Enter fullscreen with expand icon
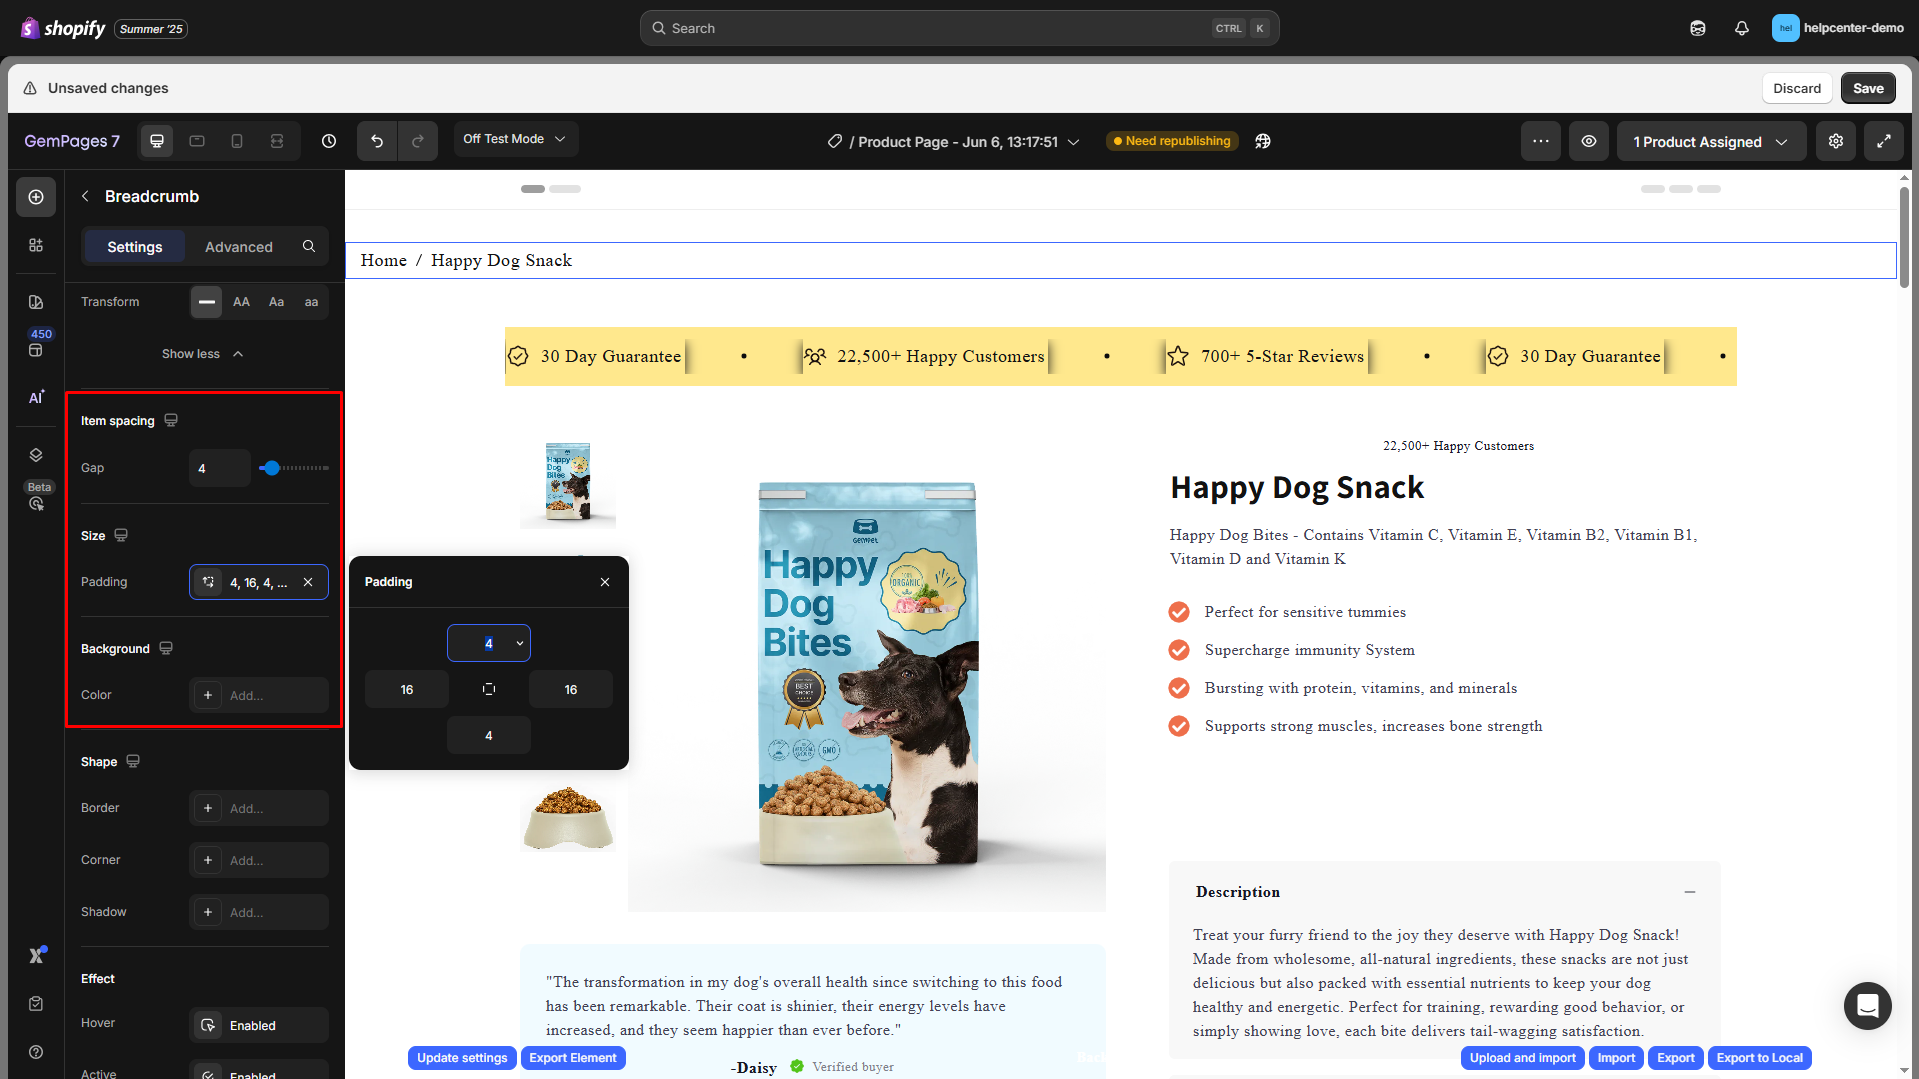The width and height of the screenshot is (1919, 1079). click(1884, 141)
